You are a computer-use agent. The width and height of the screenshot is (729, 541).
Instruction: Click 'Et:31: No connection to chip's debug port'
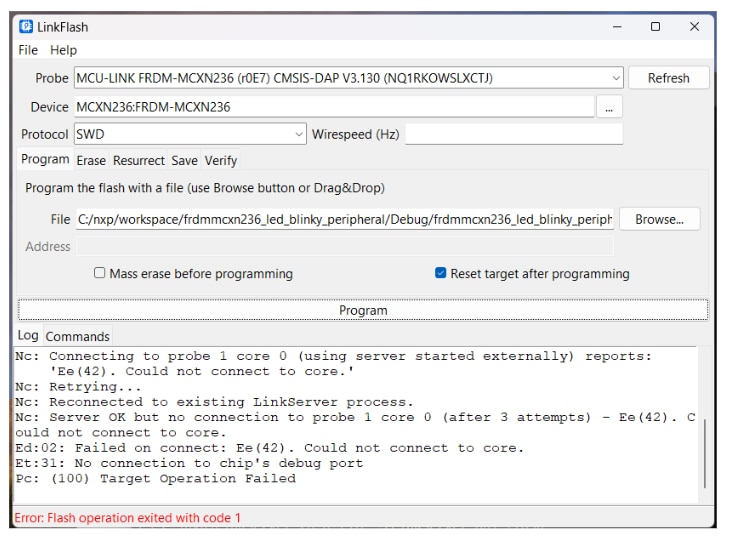(189, 463)
